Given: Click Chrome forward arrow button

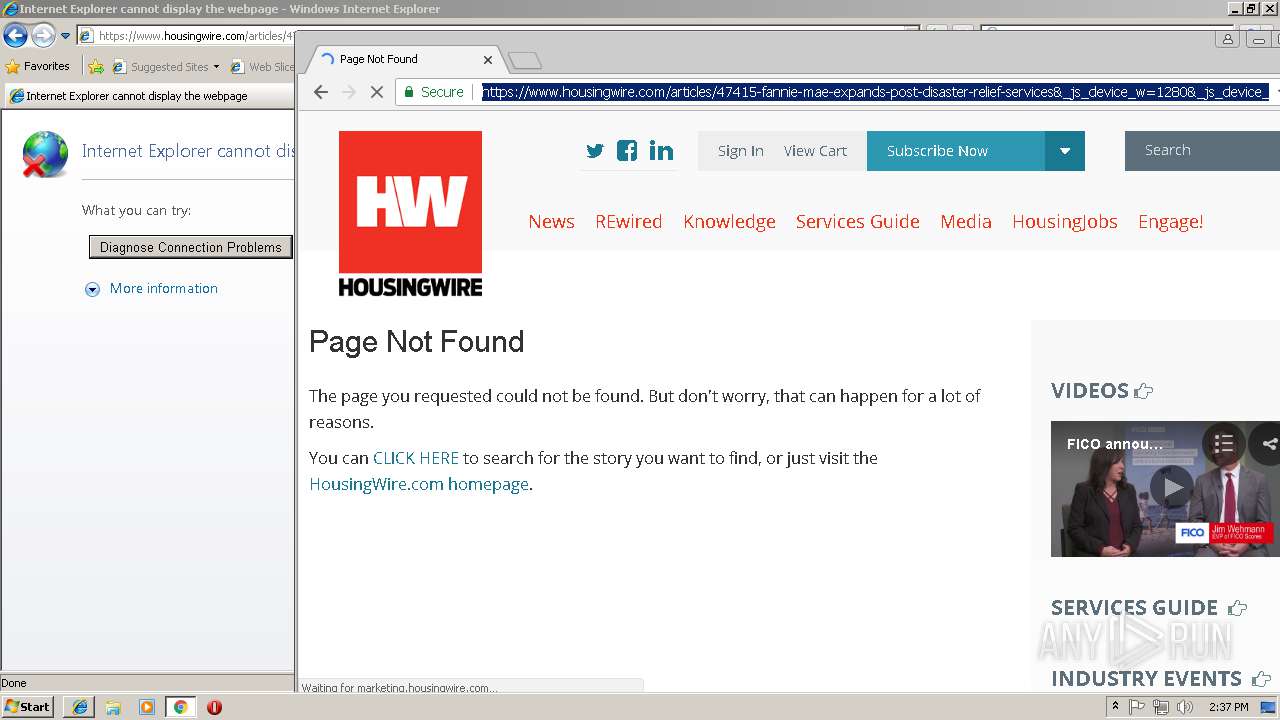Looking at the screenshot, I should coord(349,92).
